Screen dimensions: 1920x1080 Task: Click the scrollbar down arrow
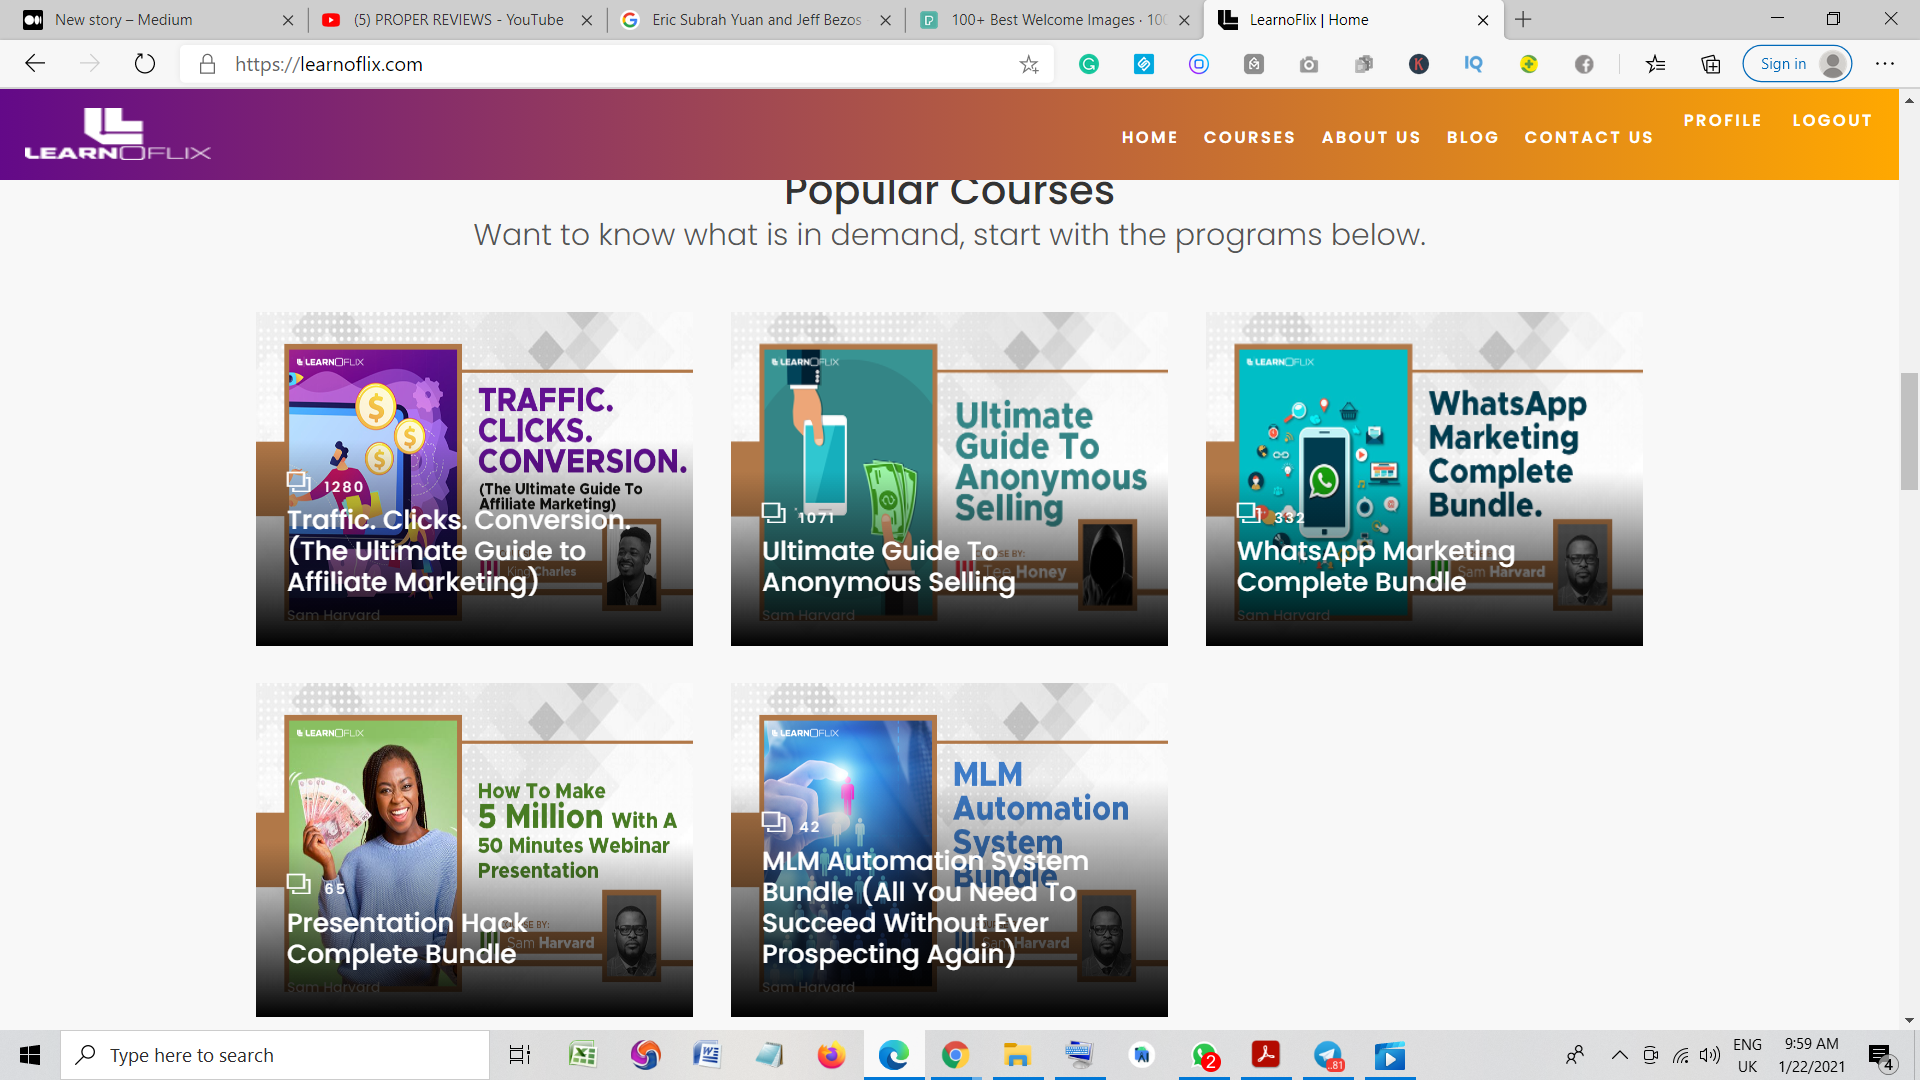[1909, 1020]
